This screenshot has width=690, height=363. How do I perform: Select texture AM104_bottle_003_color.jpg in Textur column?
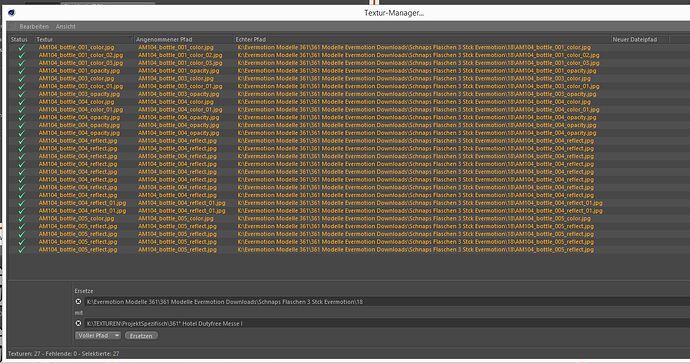[76, 79]
